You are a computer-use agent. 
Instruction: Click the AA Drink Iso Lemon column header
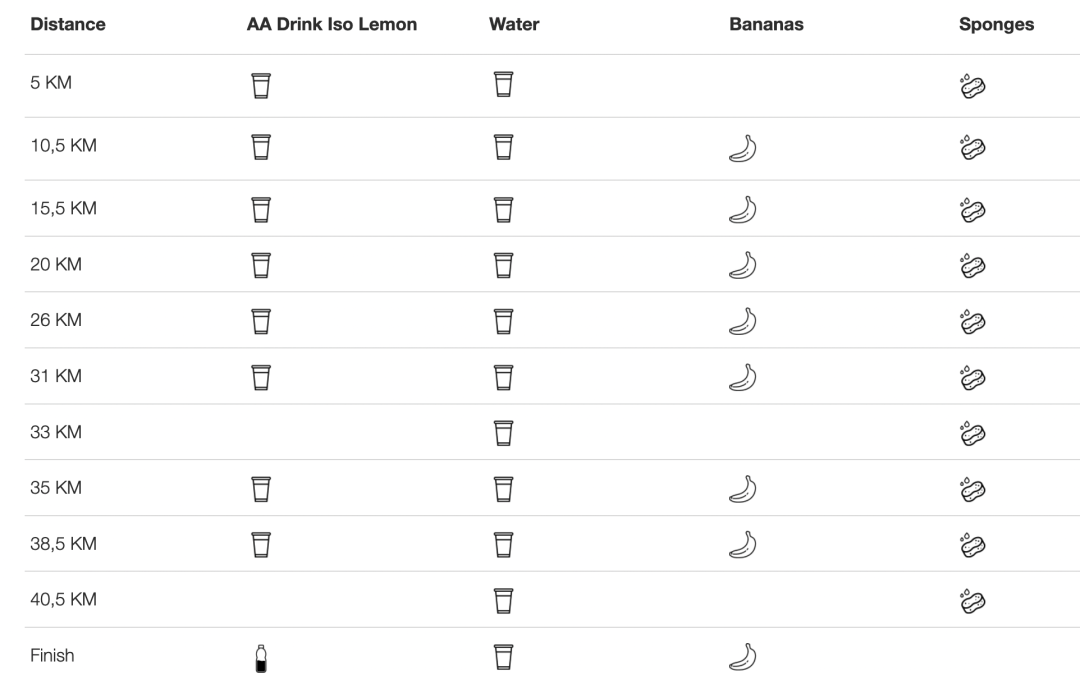(331, 25)
